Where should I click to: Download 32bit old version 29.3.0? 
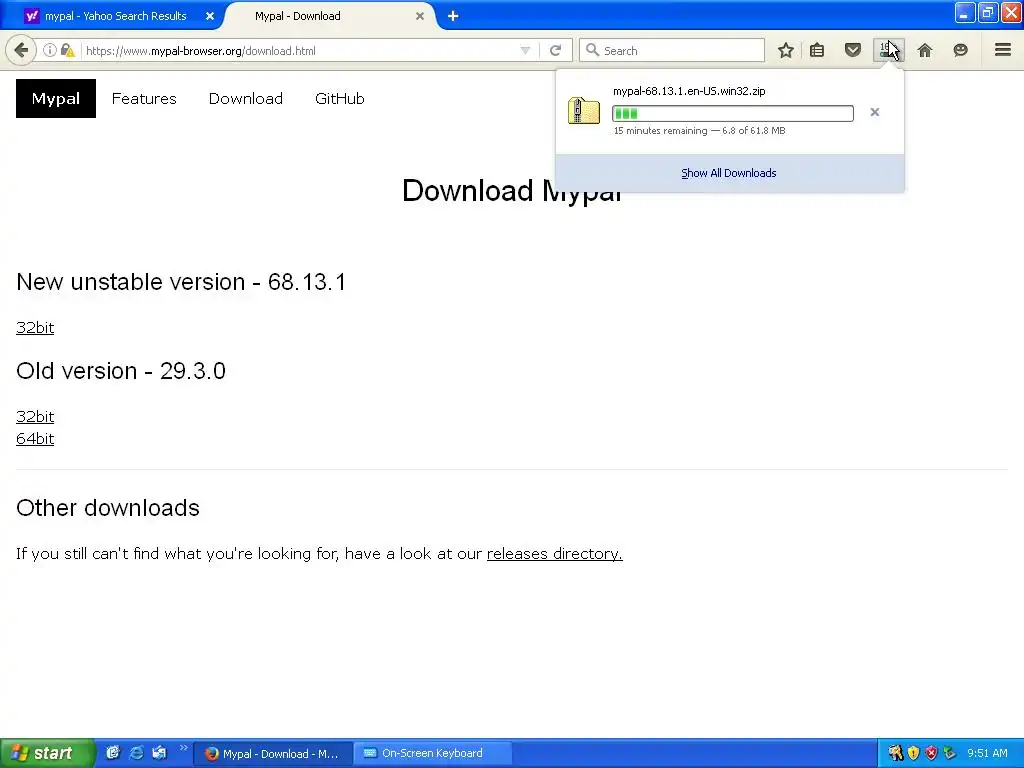(x=35, y=416)
